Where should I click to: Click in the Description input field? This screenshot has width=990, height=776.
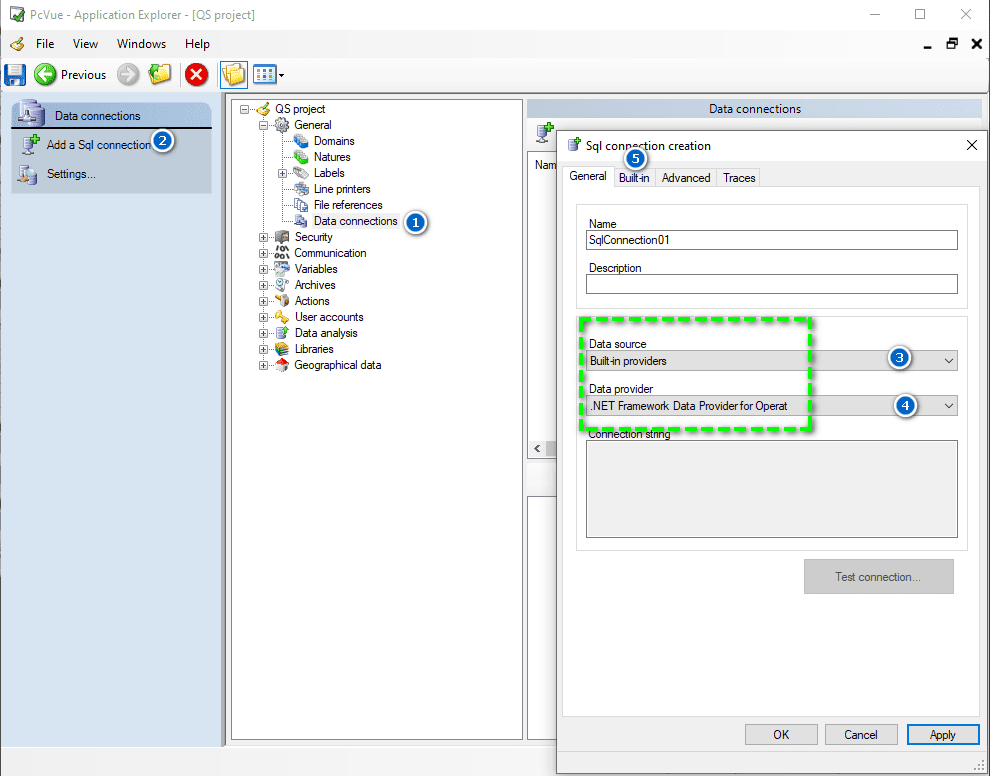click(772, 284)
